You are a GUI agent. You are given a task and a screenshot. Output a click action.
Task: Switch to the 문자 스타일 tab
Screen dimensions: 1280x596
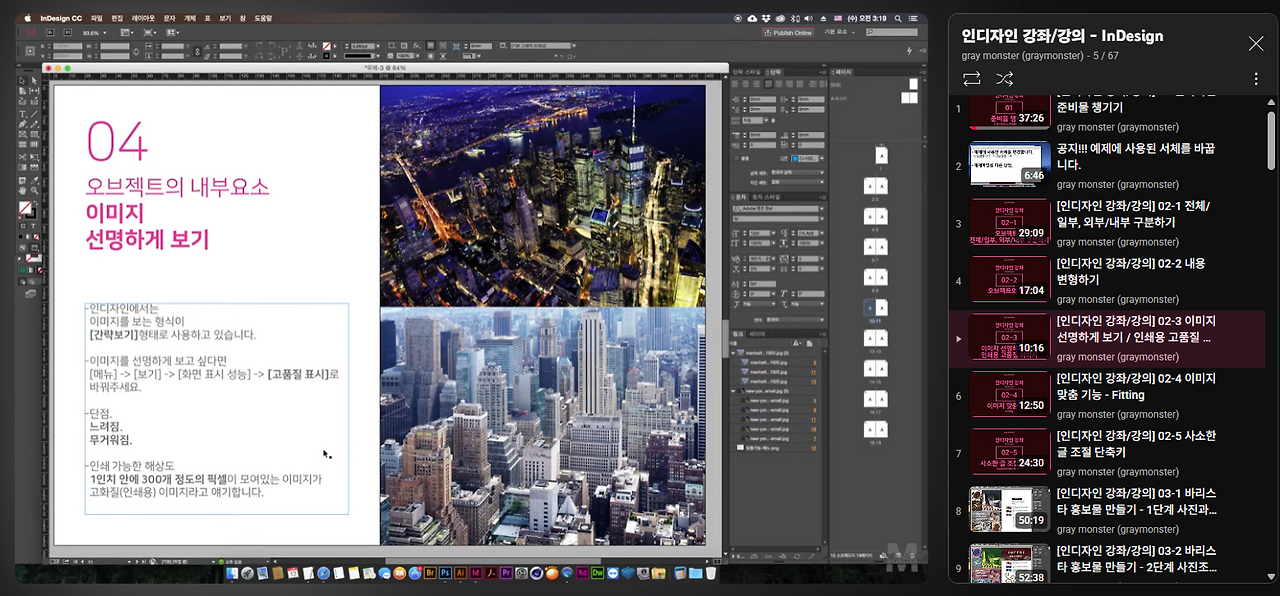767,197
